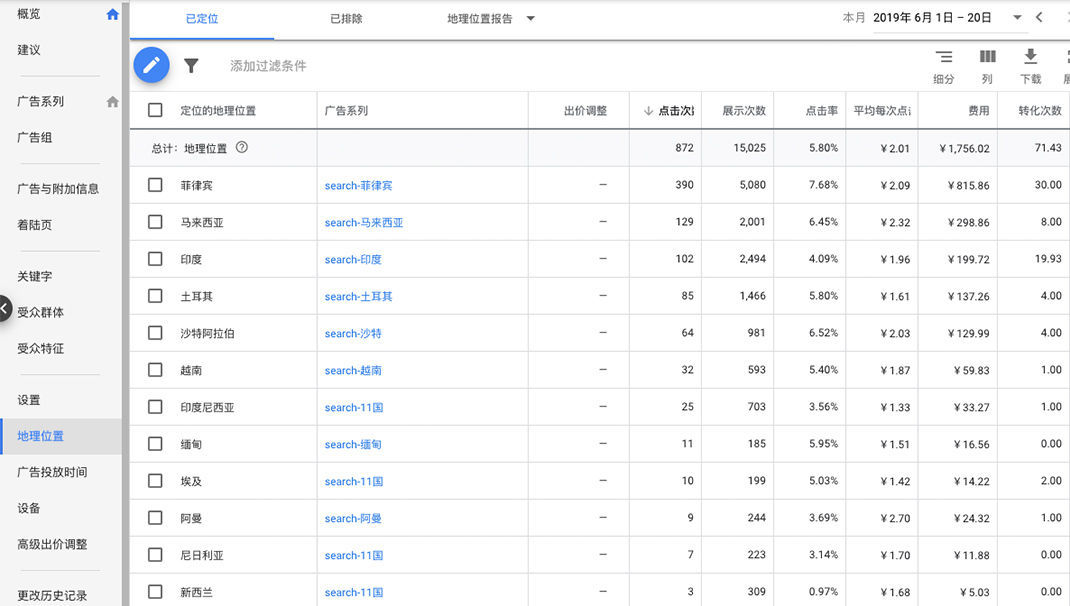Screen dimensions: 1070x606
Task: Click the blue pencil edit button
Action: 152,66
